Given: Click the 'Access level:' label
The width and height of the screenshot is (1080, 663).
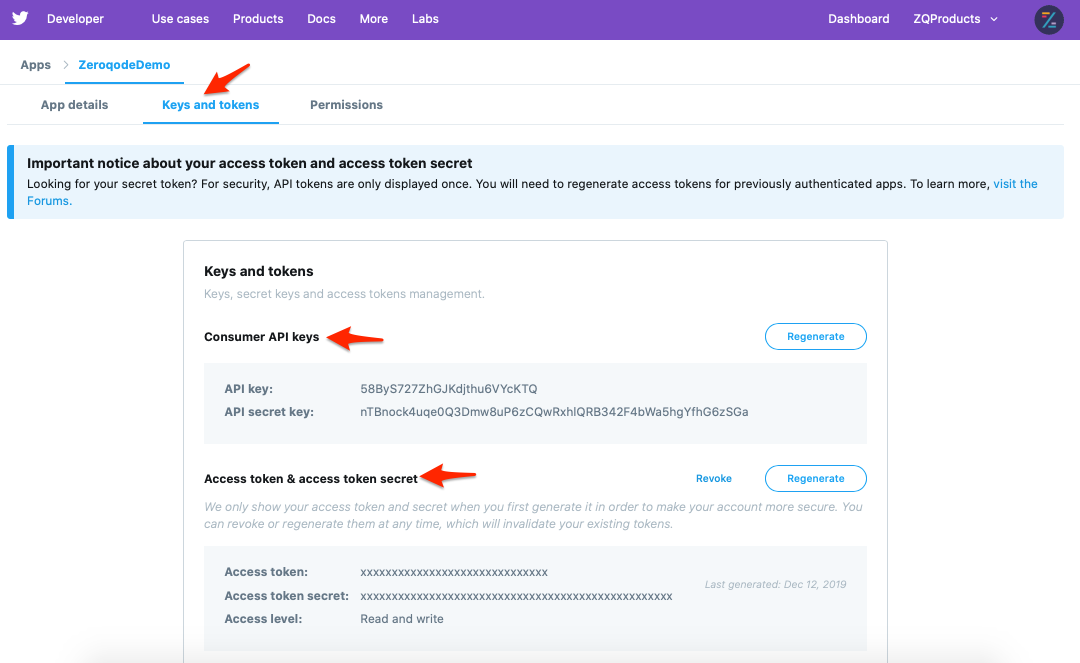Looking at the screenshot, I should point(263,619).
